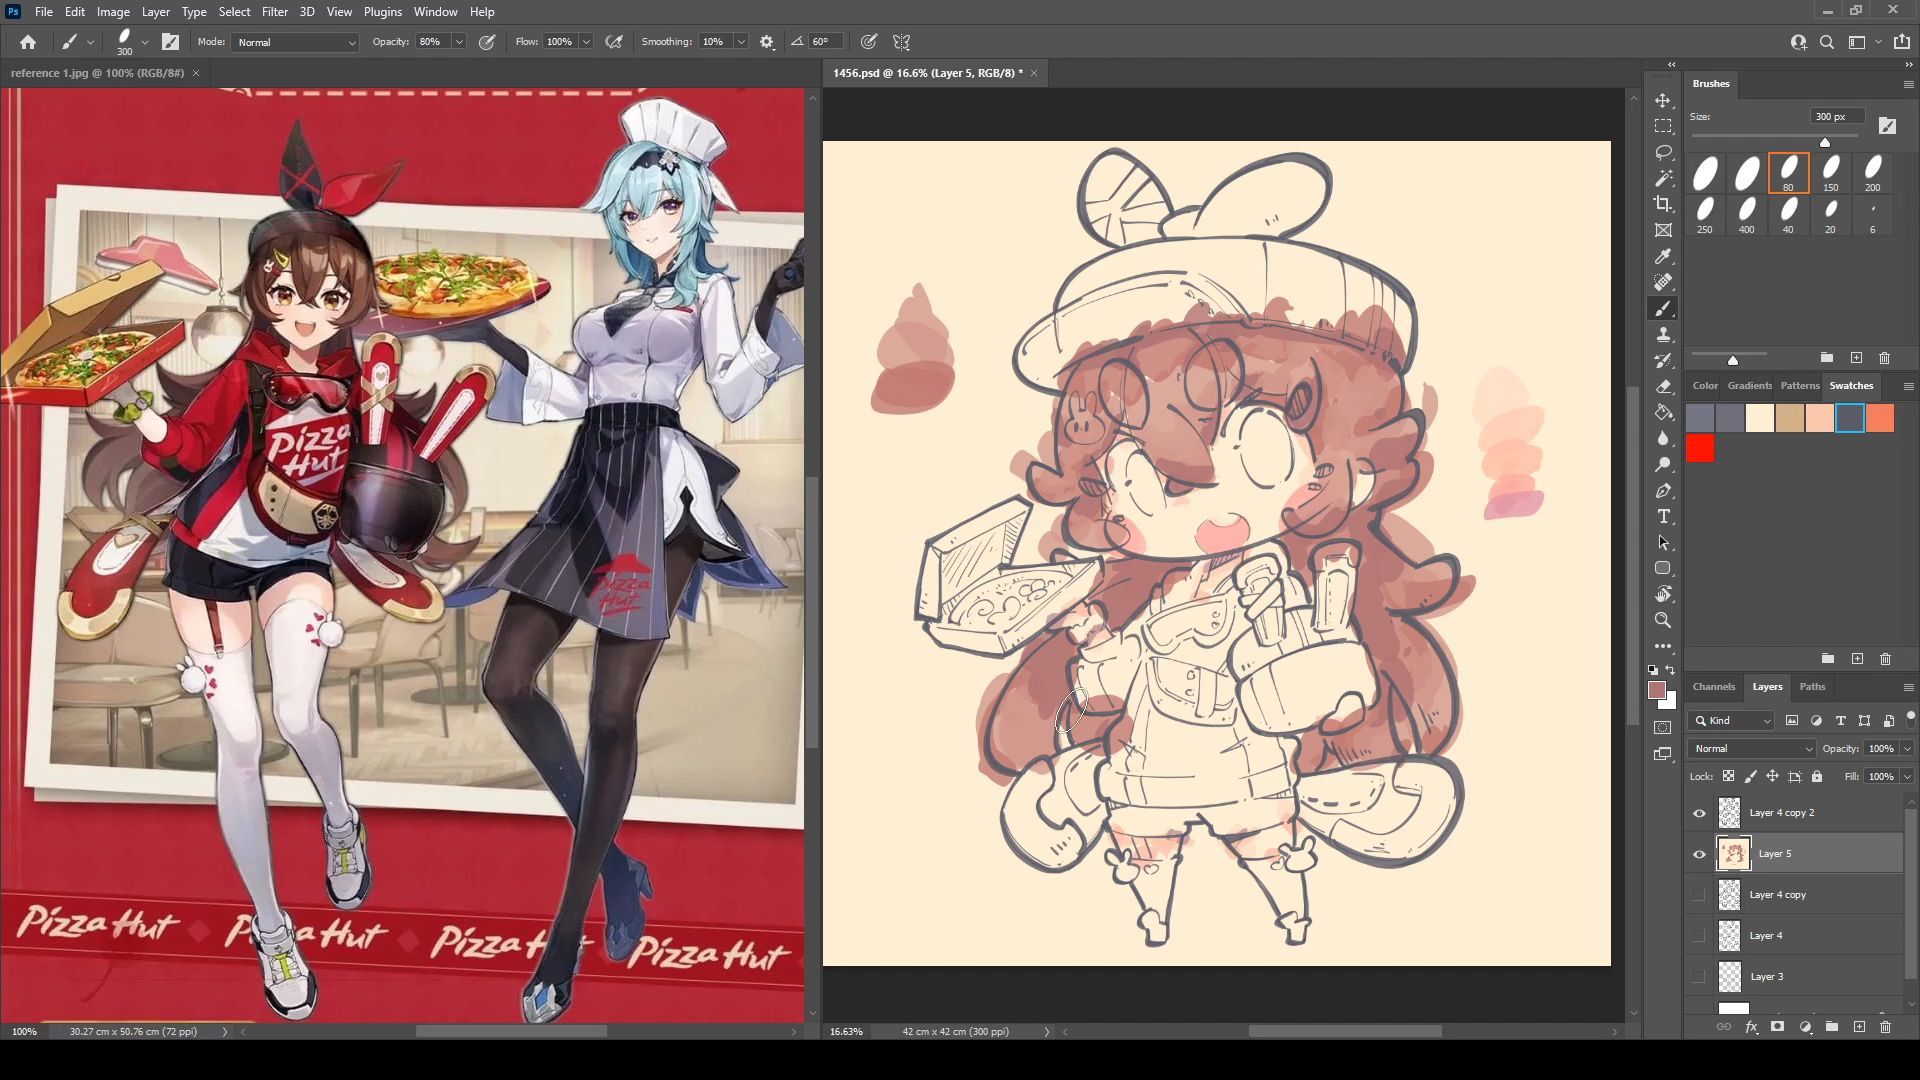Click the Home button in options bar

28,42
